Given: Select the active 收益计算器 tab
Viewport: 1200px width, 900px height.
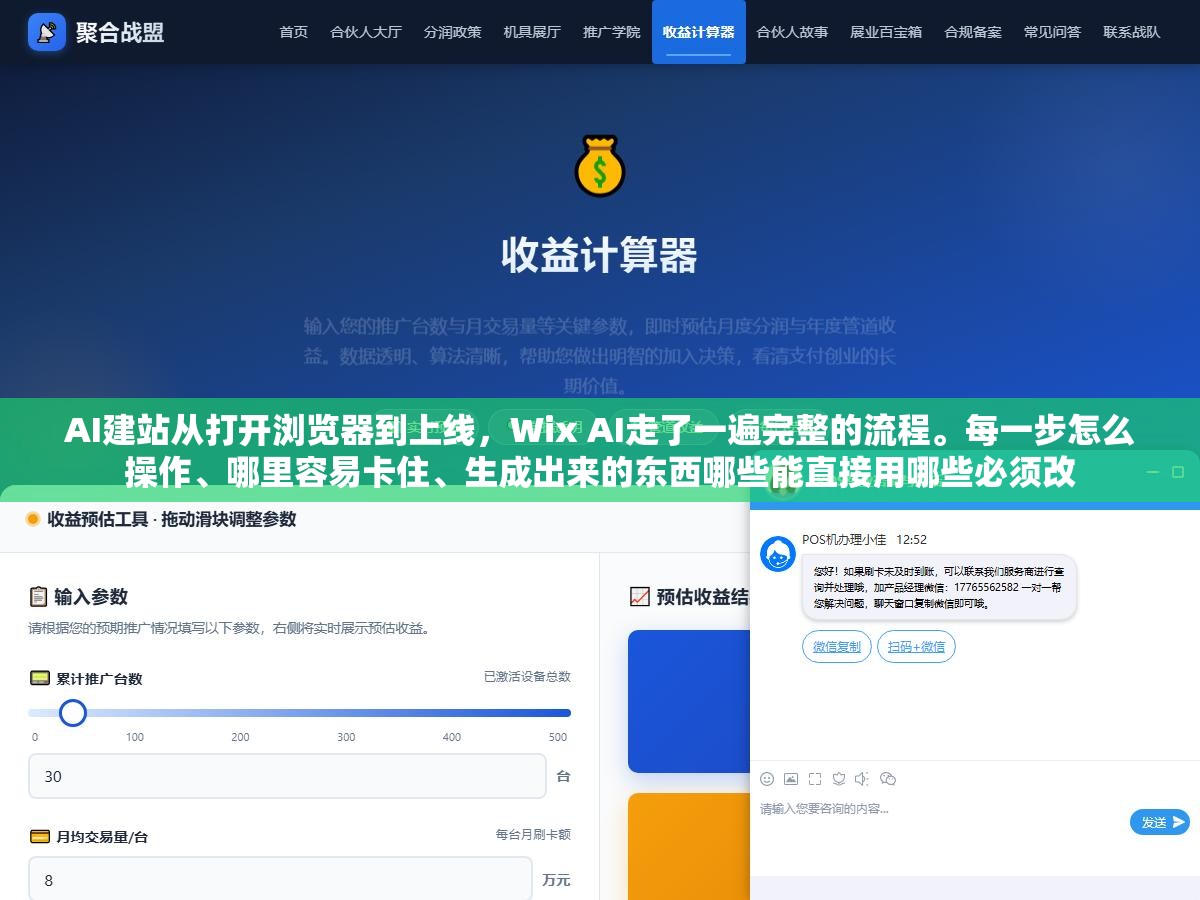Looking at the screenshot, I should 699,32.
